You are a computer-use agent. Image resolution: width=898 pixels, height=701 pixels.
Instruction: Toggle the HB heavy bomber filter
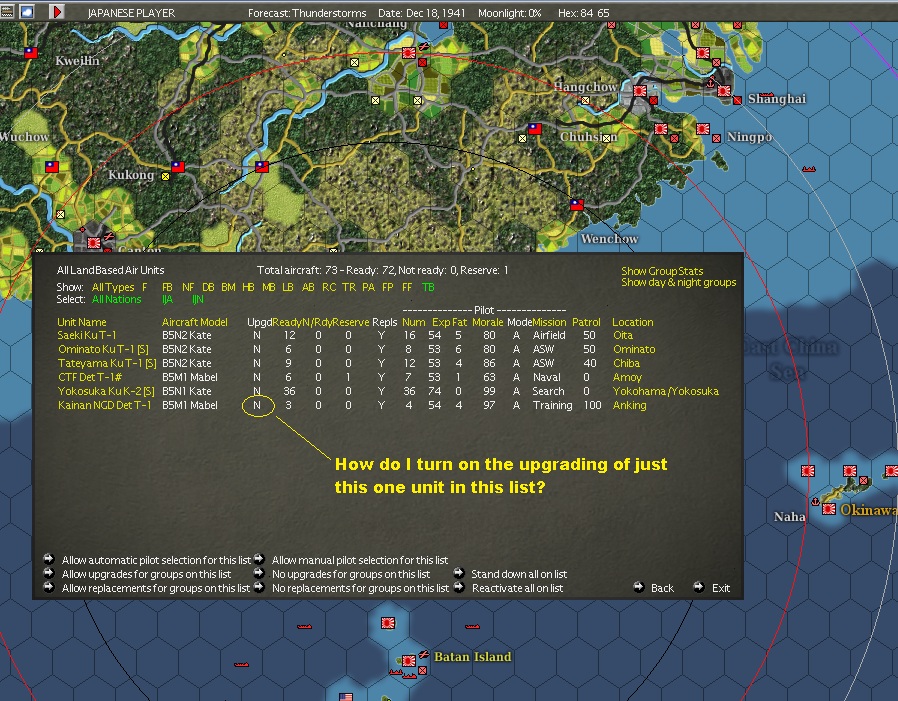click(x=248, y=287)
